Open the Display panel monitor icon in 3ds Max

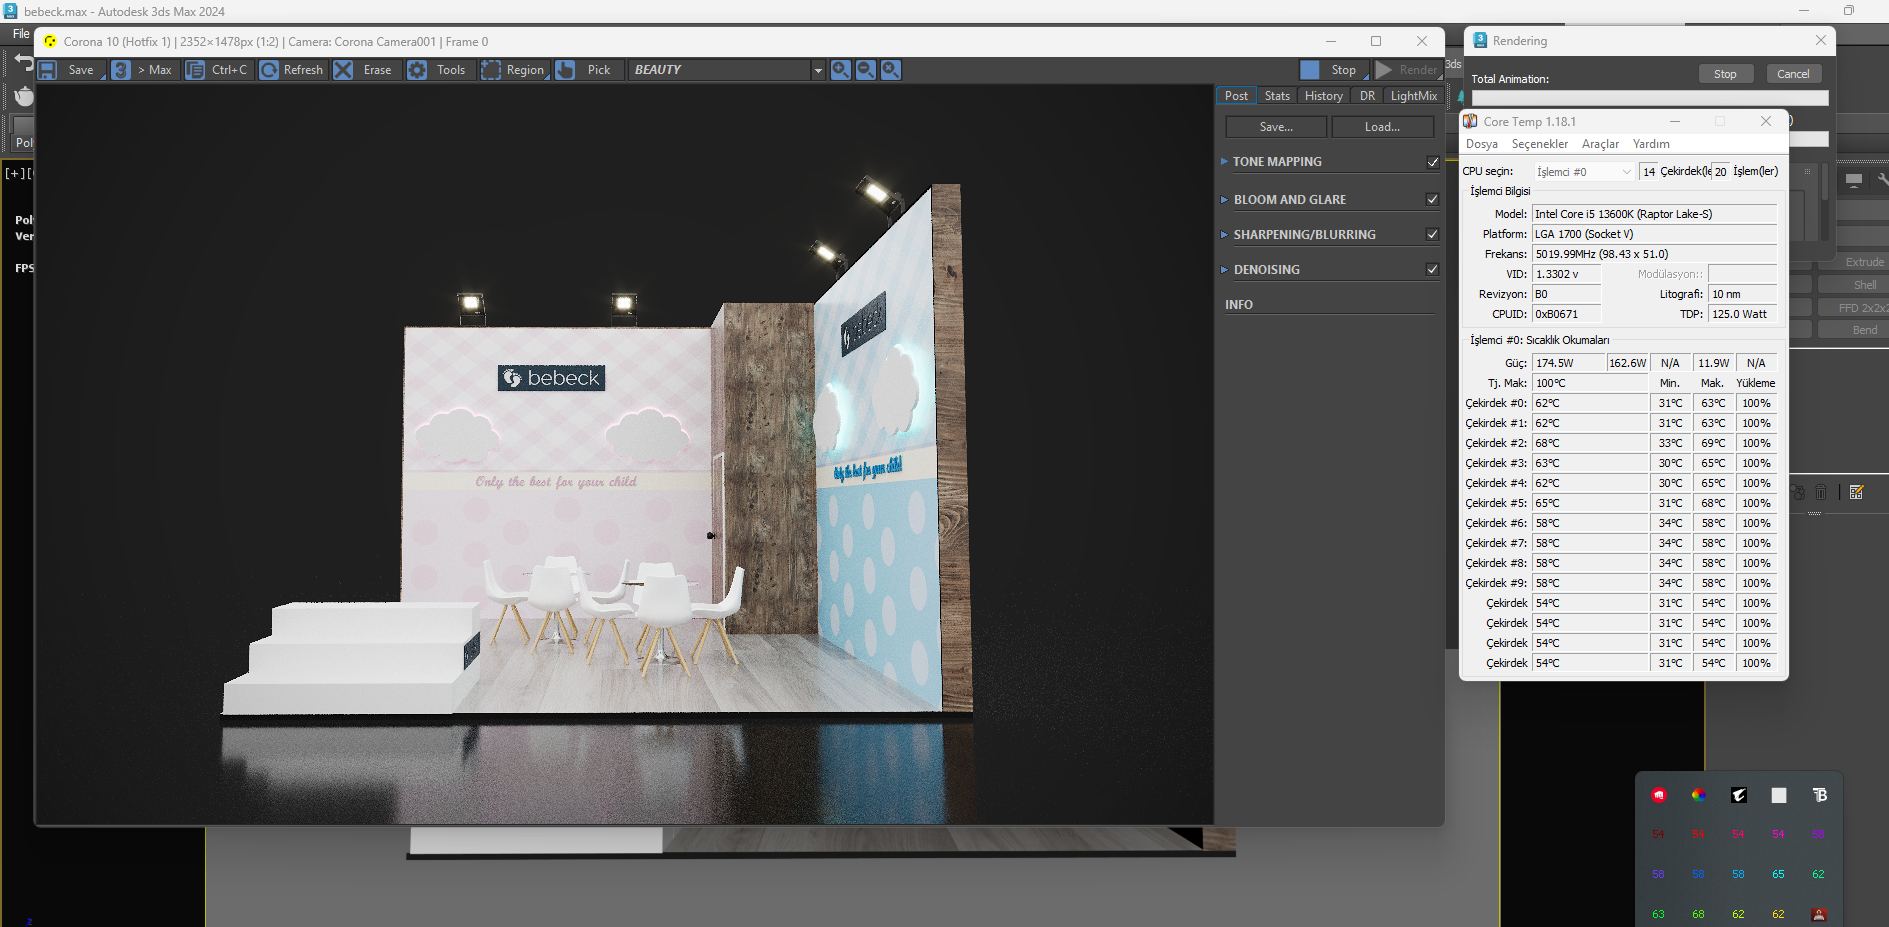[x=1854, y=180]
